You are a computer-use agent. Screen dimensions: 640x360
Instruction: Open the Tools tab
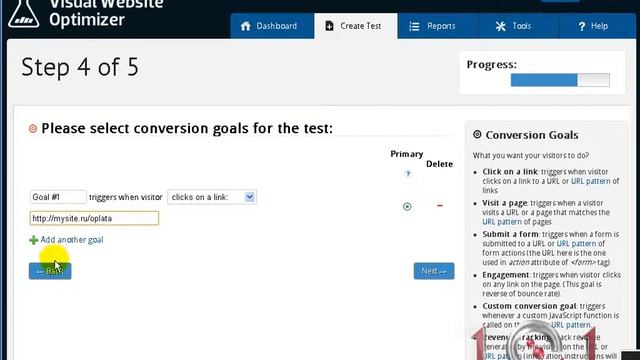(x=518, y=26)
